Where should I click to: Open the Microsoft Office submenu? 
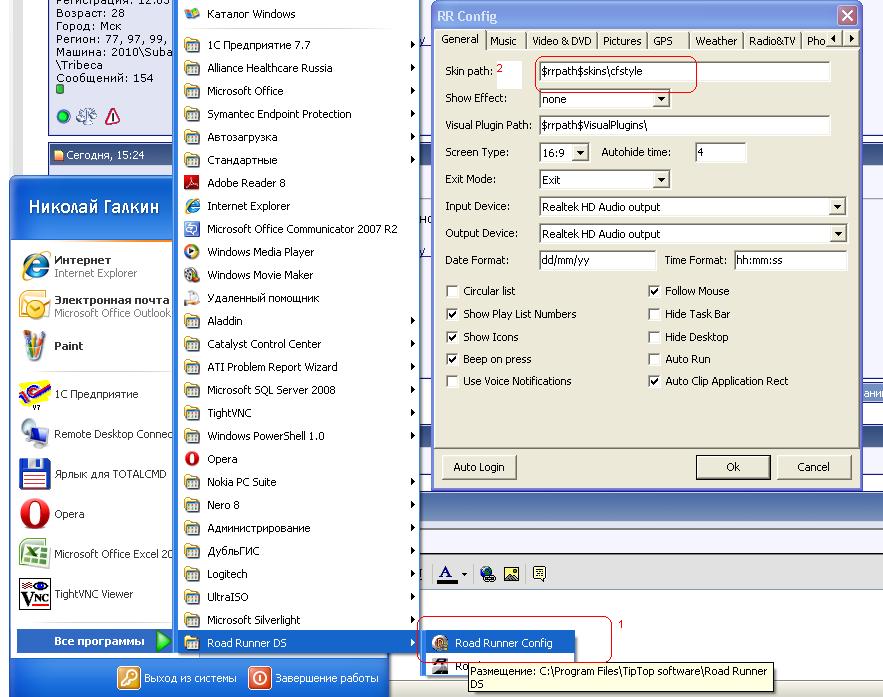tap(245, 91)
